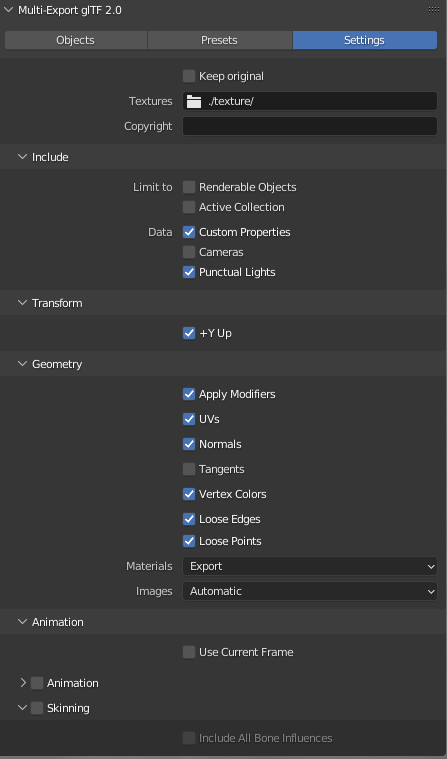Screen dimensions: 447x759
Task: Click the folder icon in Textures field
Action: [x=194, y=102]
